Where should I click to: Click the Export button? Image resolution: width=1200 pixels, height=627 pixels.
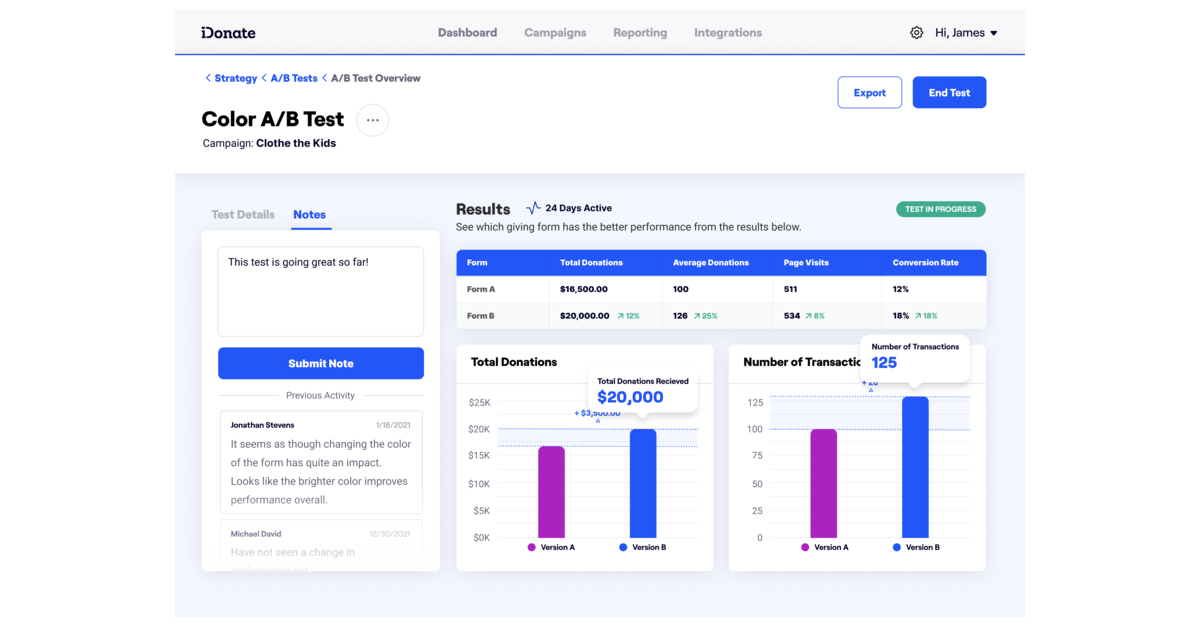tap(869, 92)
